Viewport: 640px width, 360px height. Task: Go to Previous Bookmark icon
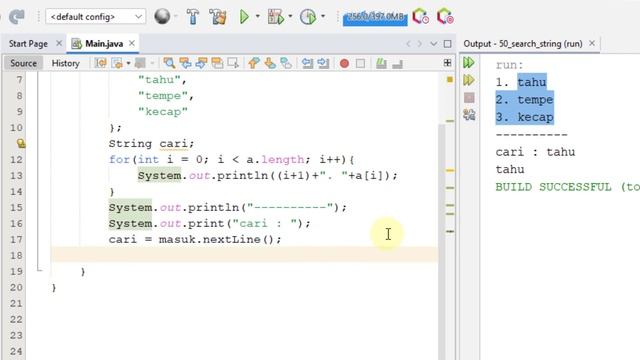point(253,63)
